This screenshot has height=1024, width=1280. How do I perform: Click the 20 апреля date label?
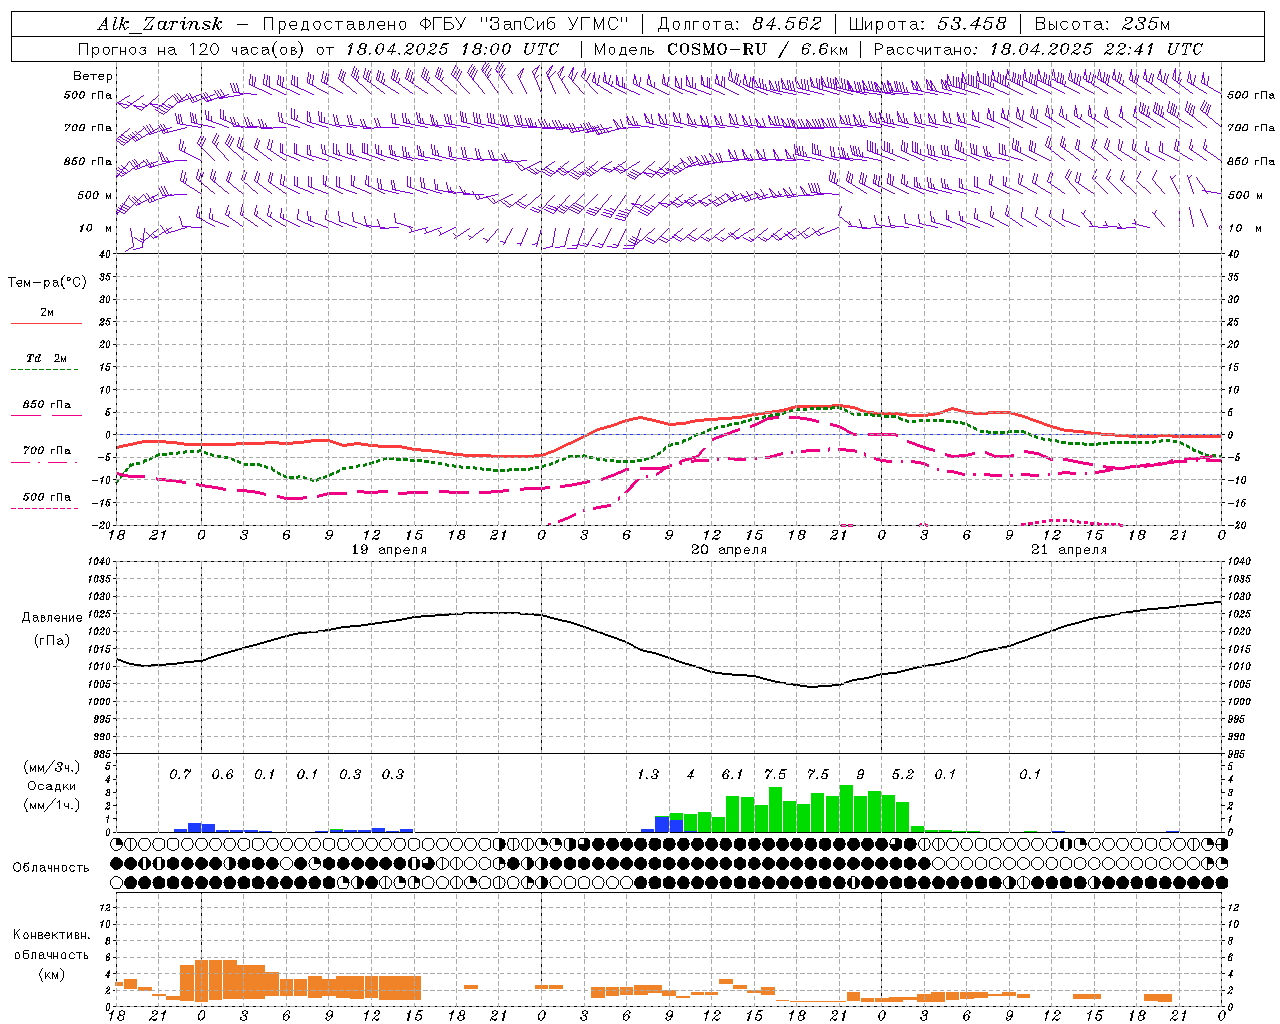point(729,550)
